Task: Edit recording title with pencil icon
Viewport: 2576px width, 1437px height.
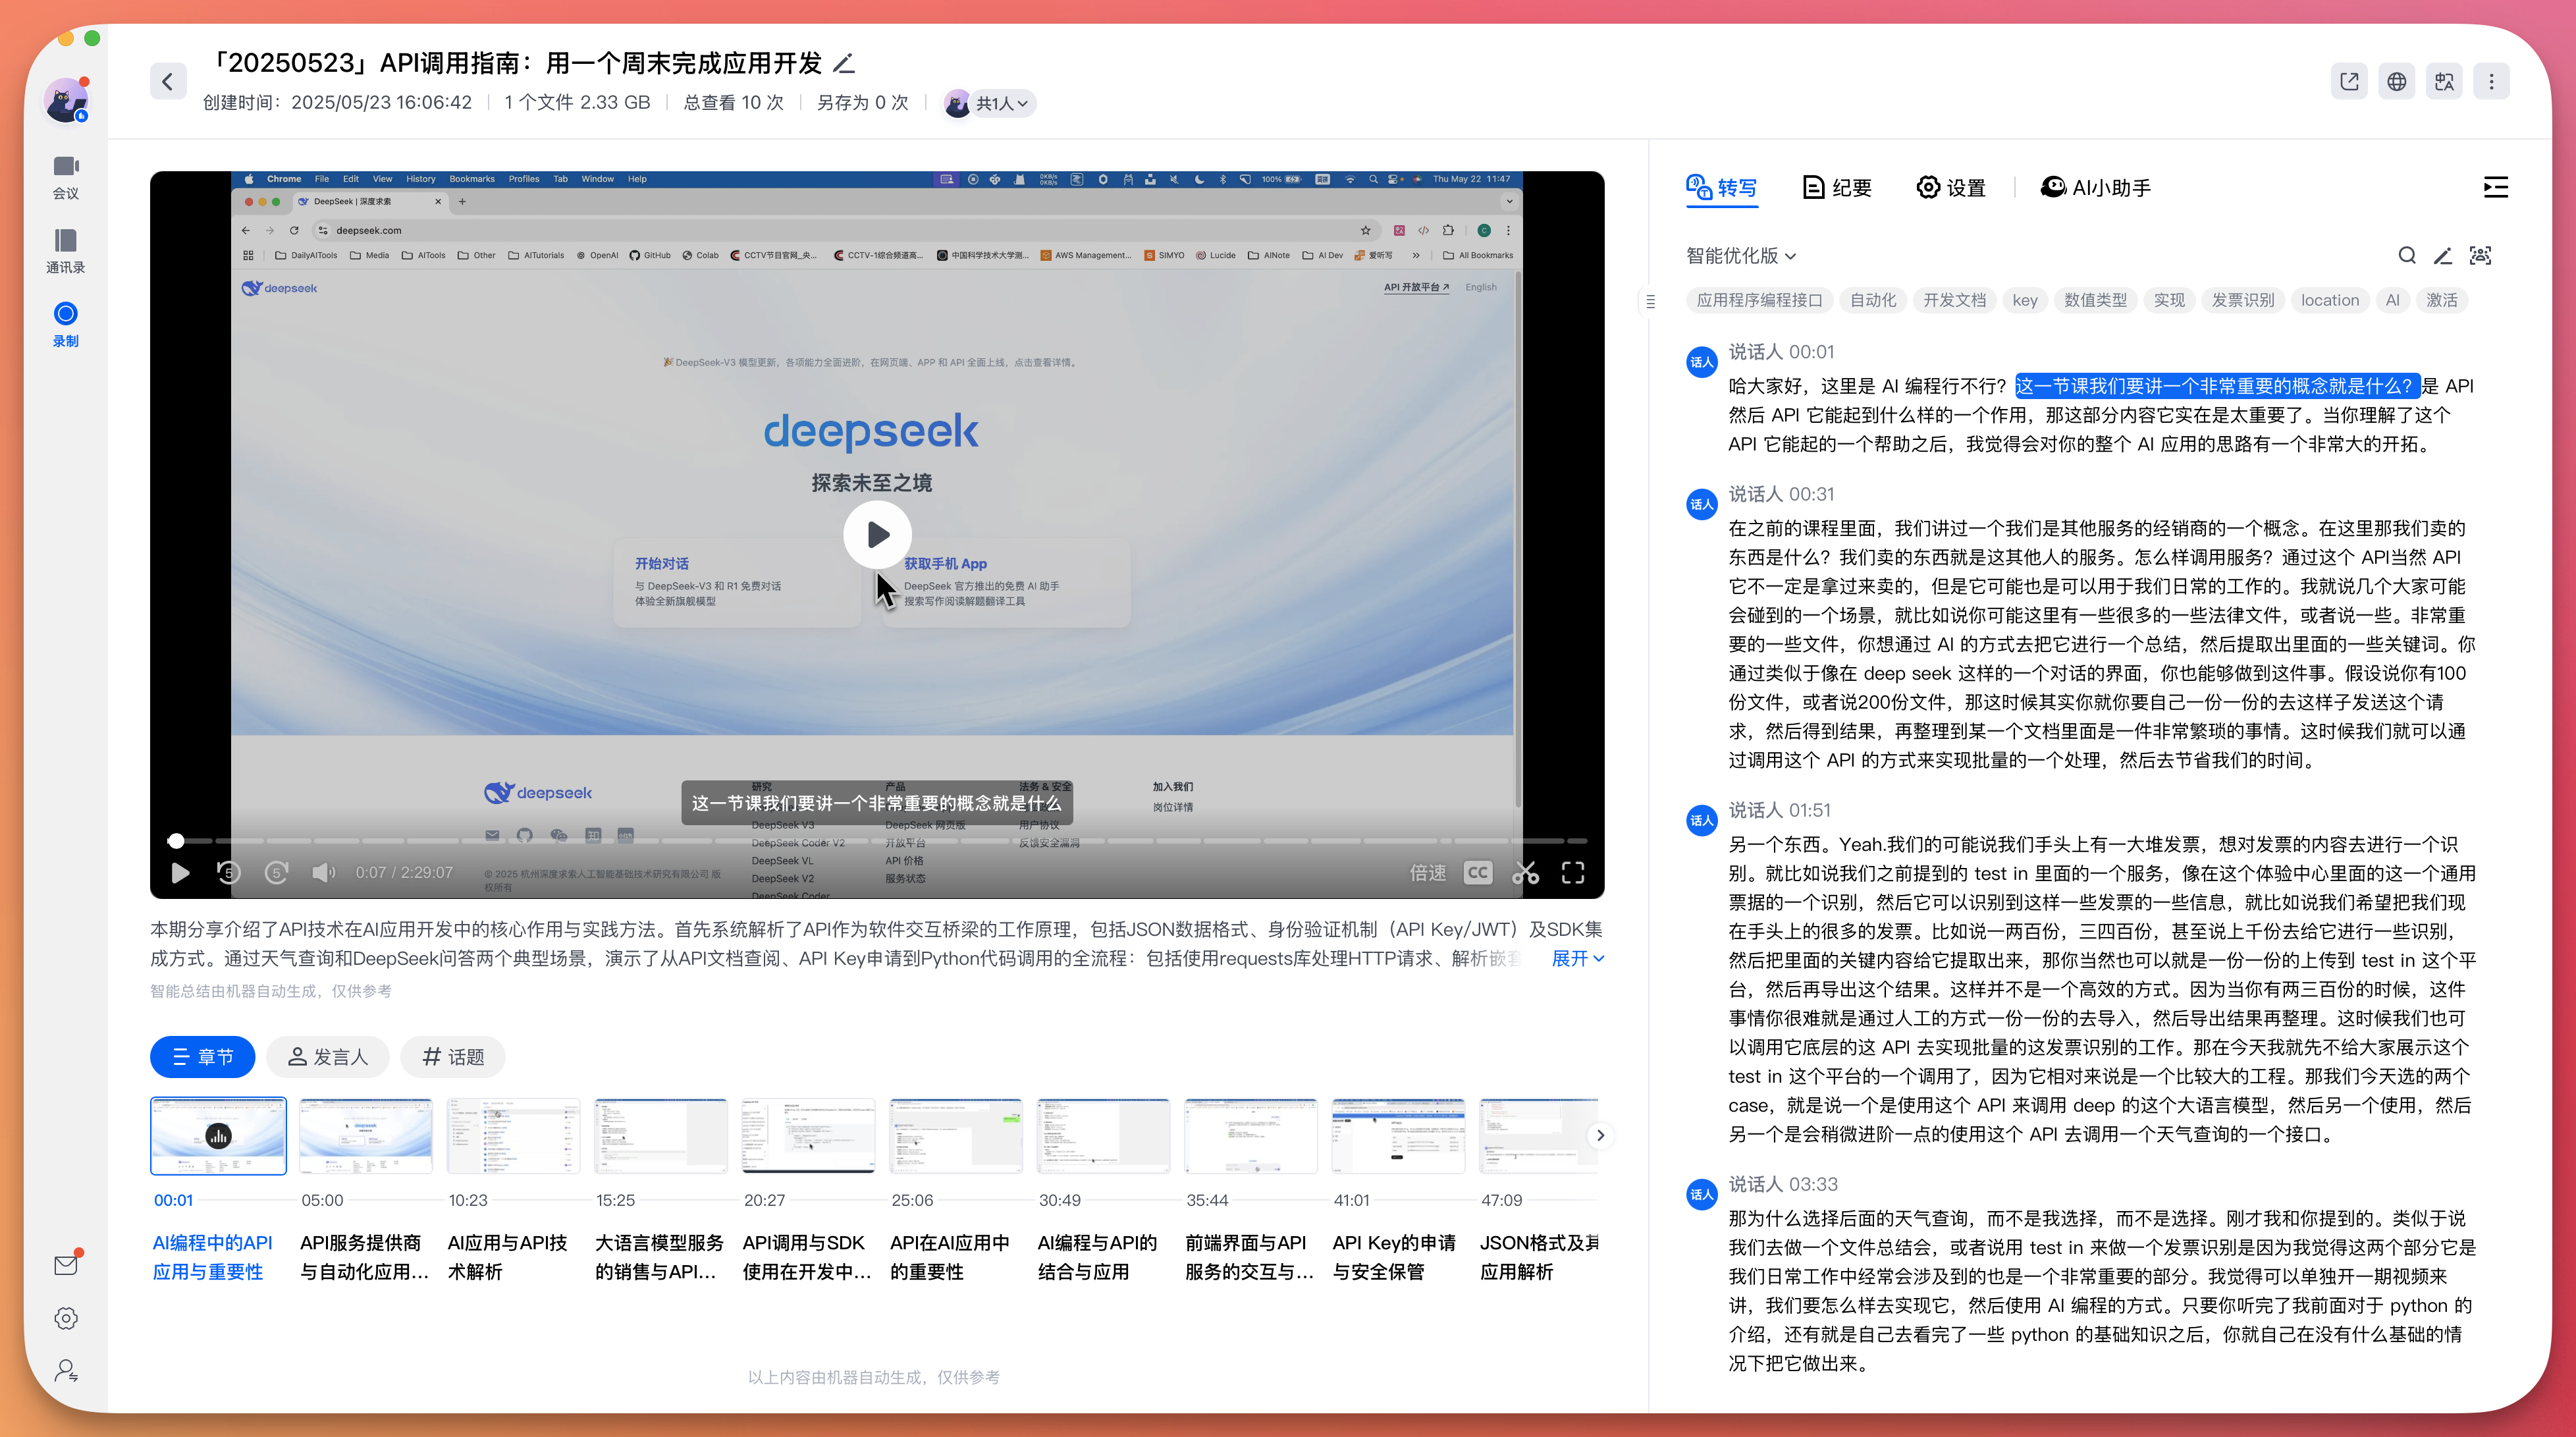Action: 844,63
